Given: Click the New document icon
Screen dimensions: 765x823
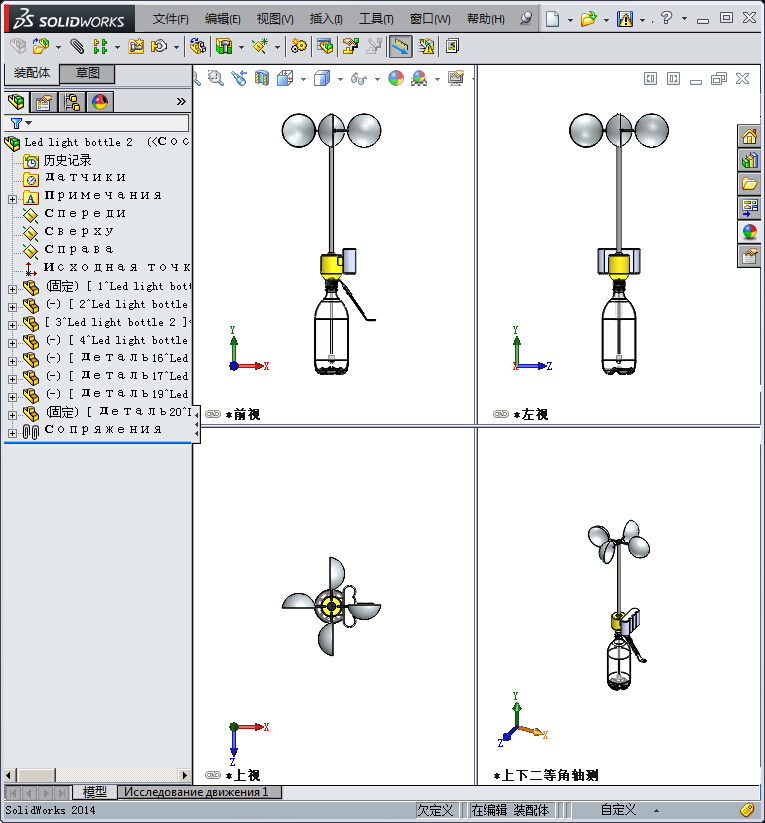Looking at the screenshot, I should [552, 19].
